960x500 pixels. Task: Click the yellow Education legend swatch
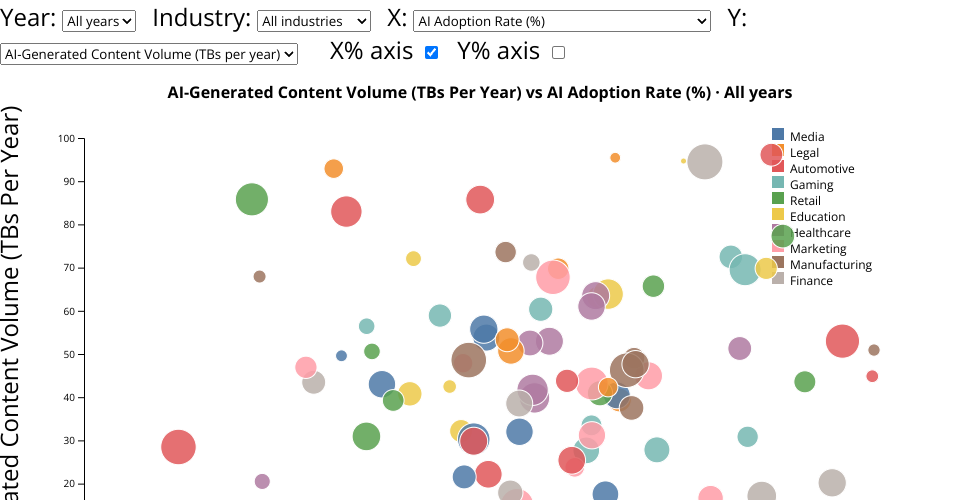click(778, 215)
